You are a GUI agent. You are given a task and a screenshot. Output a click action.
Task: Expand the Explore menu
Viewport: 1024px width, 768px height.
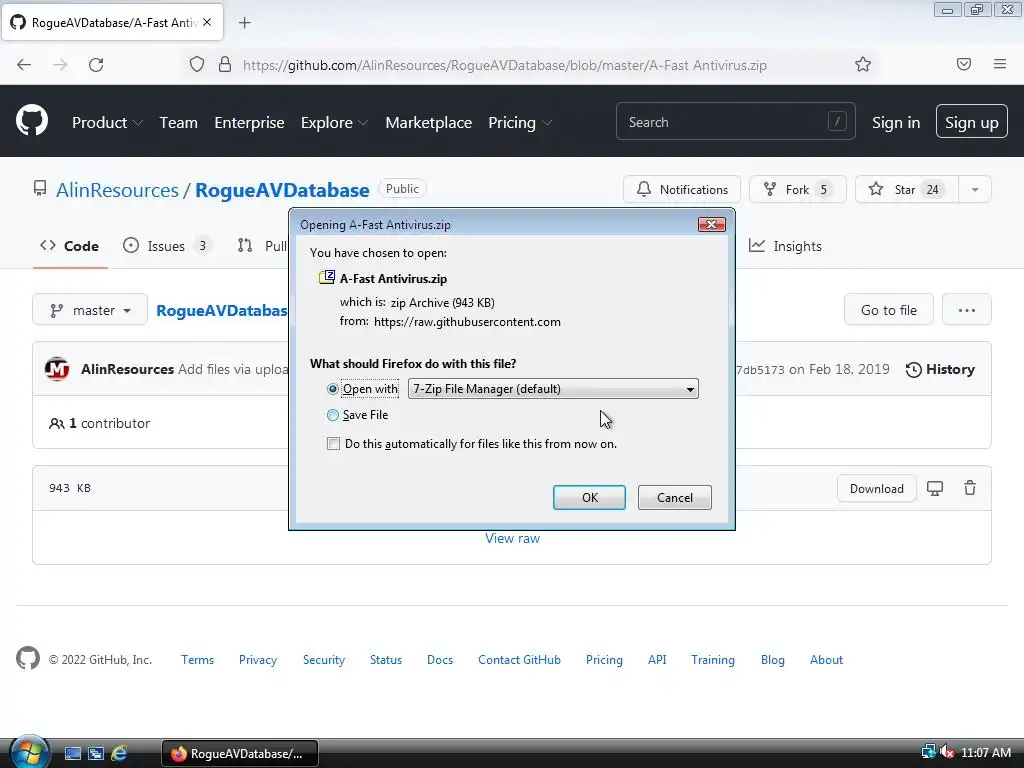(x=334, y=122)
